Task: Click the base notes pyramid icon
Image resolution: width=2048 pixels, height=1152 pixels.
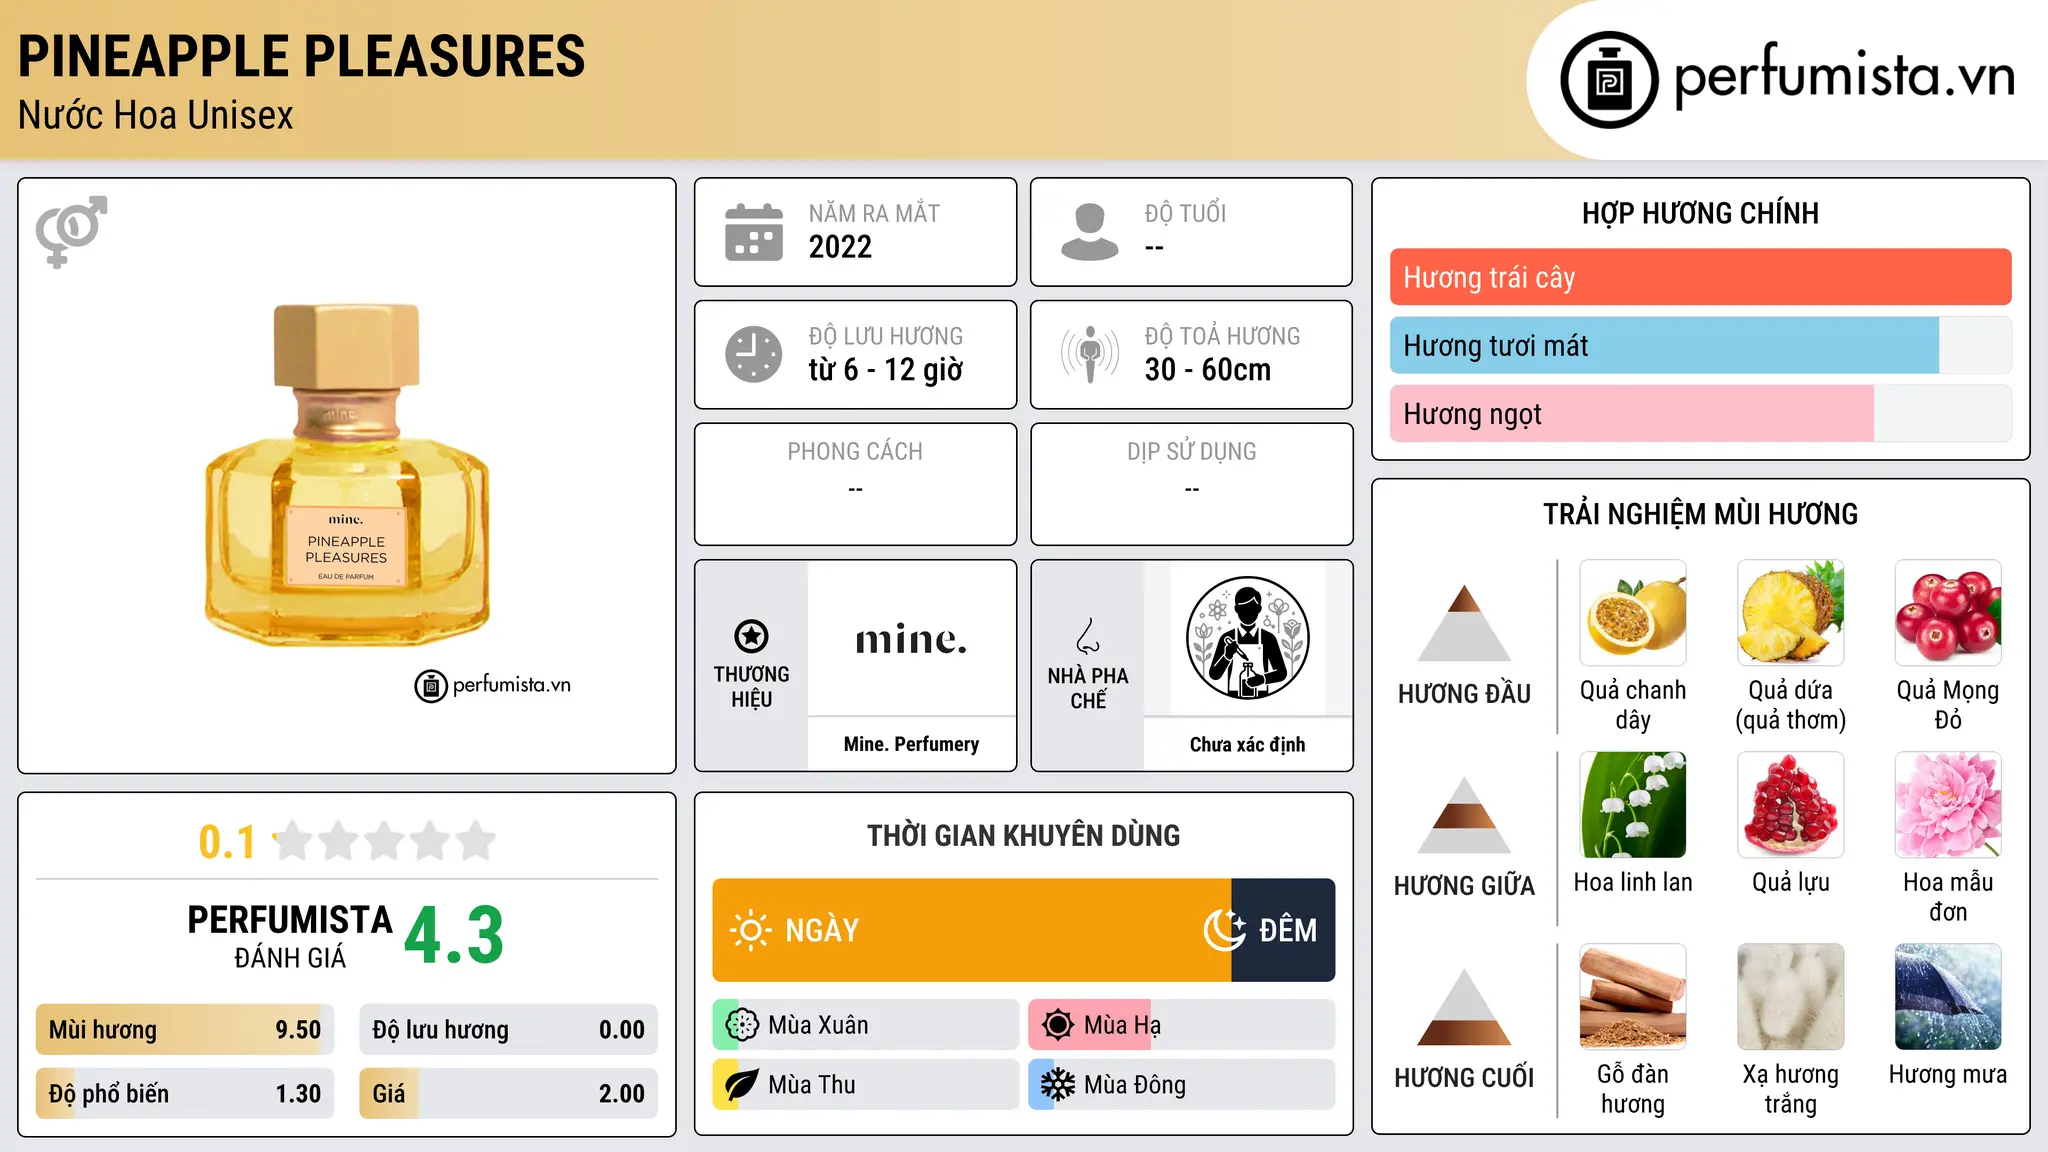Action: click(1464, 1007)
